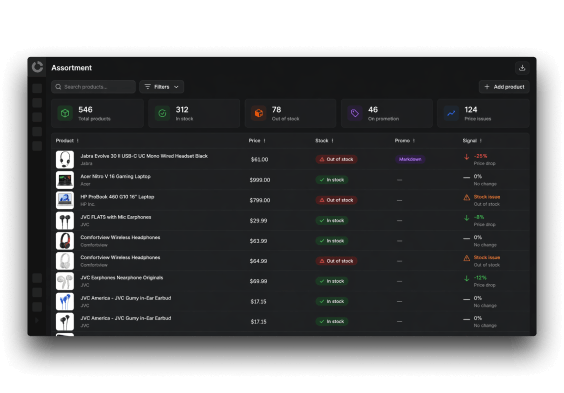Select the Total products icon
This screenshot has width=564, height=393.
65,113
